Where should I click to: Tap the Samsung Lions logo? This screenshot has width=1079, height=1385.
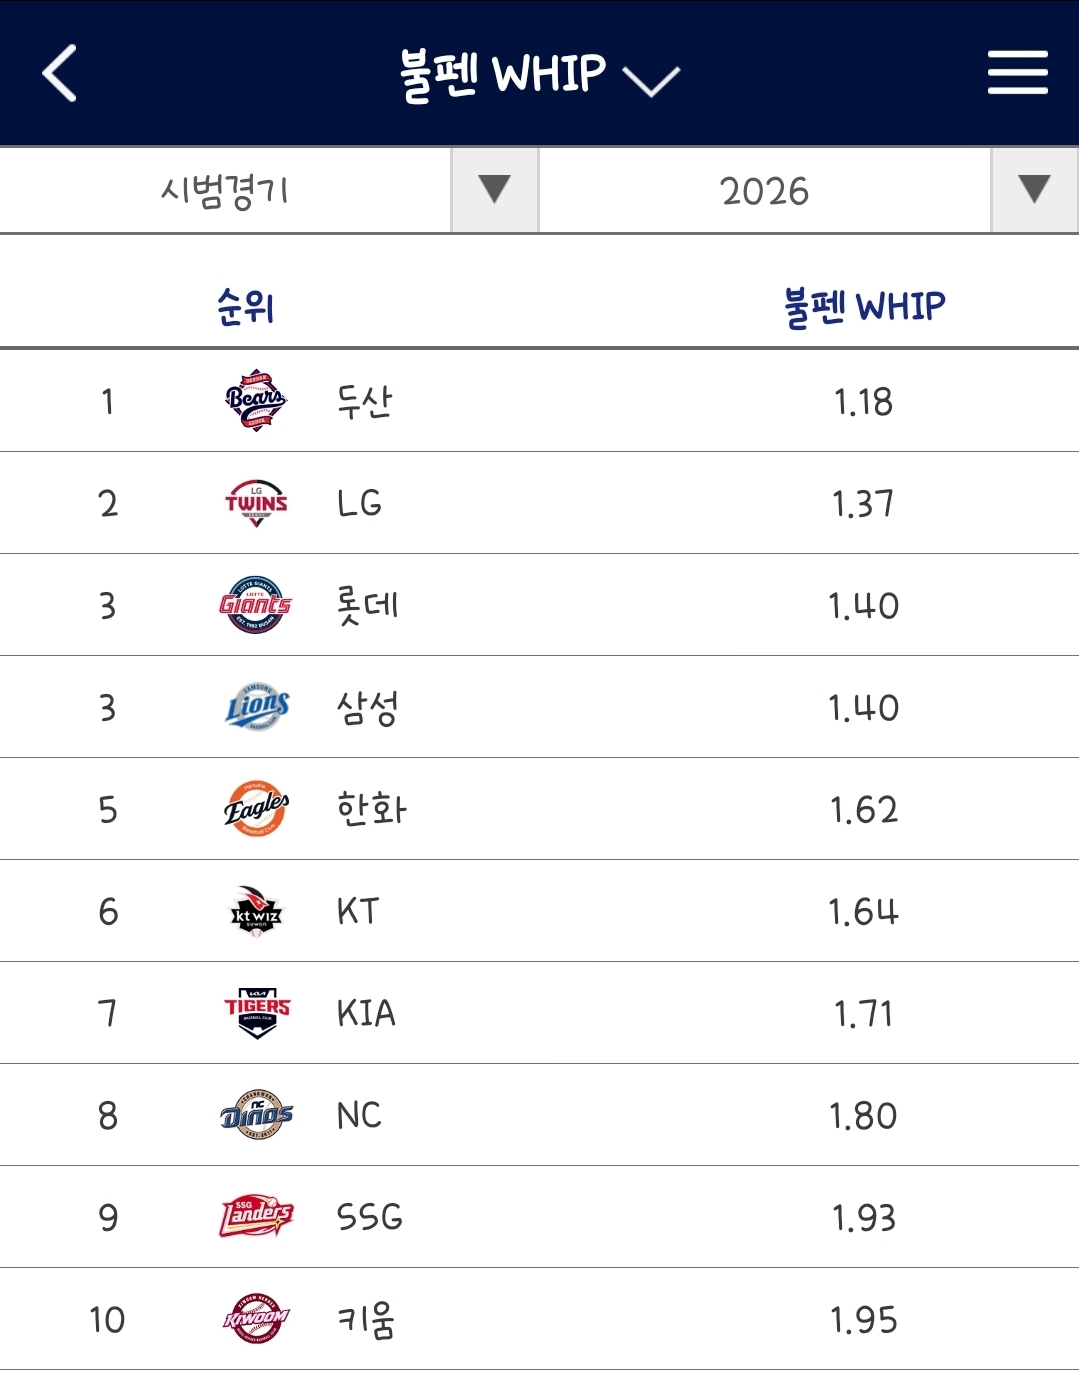point(256,707)
